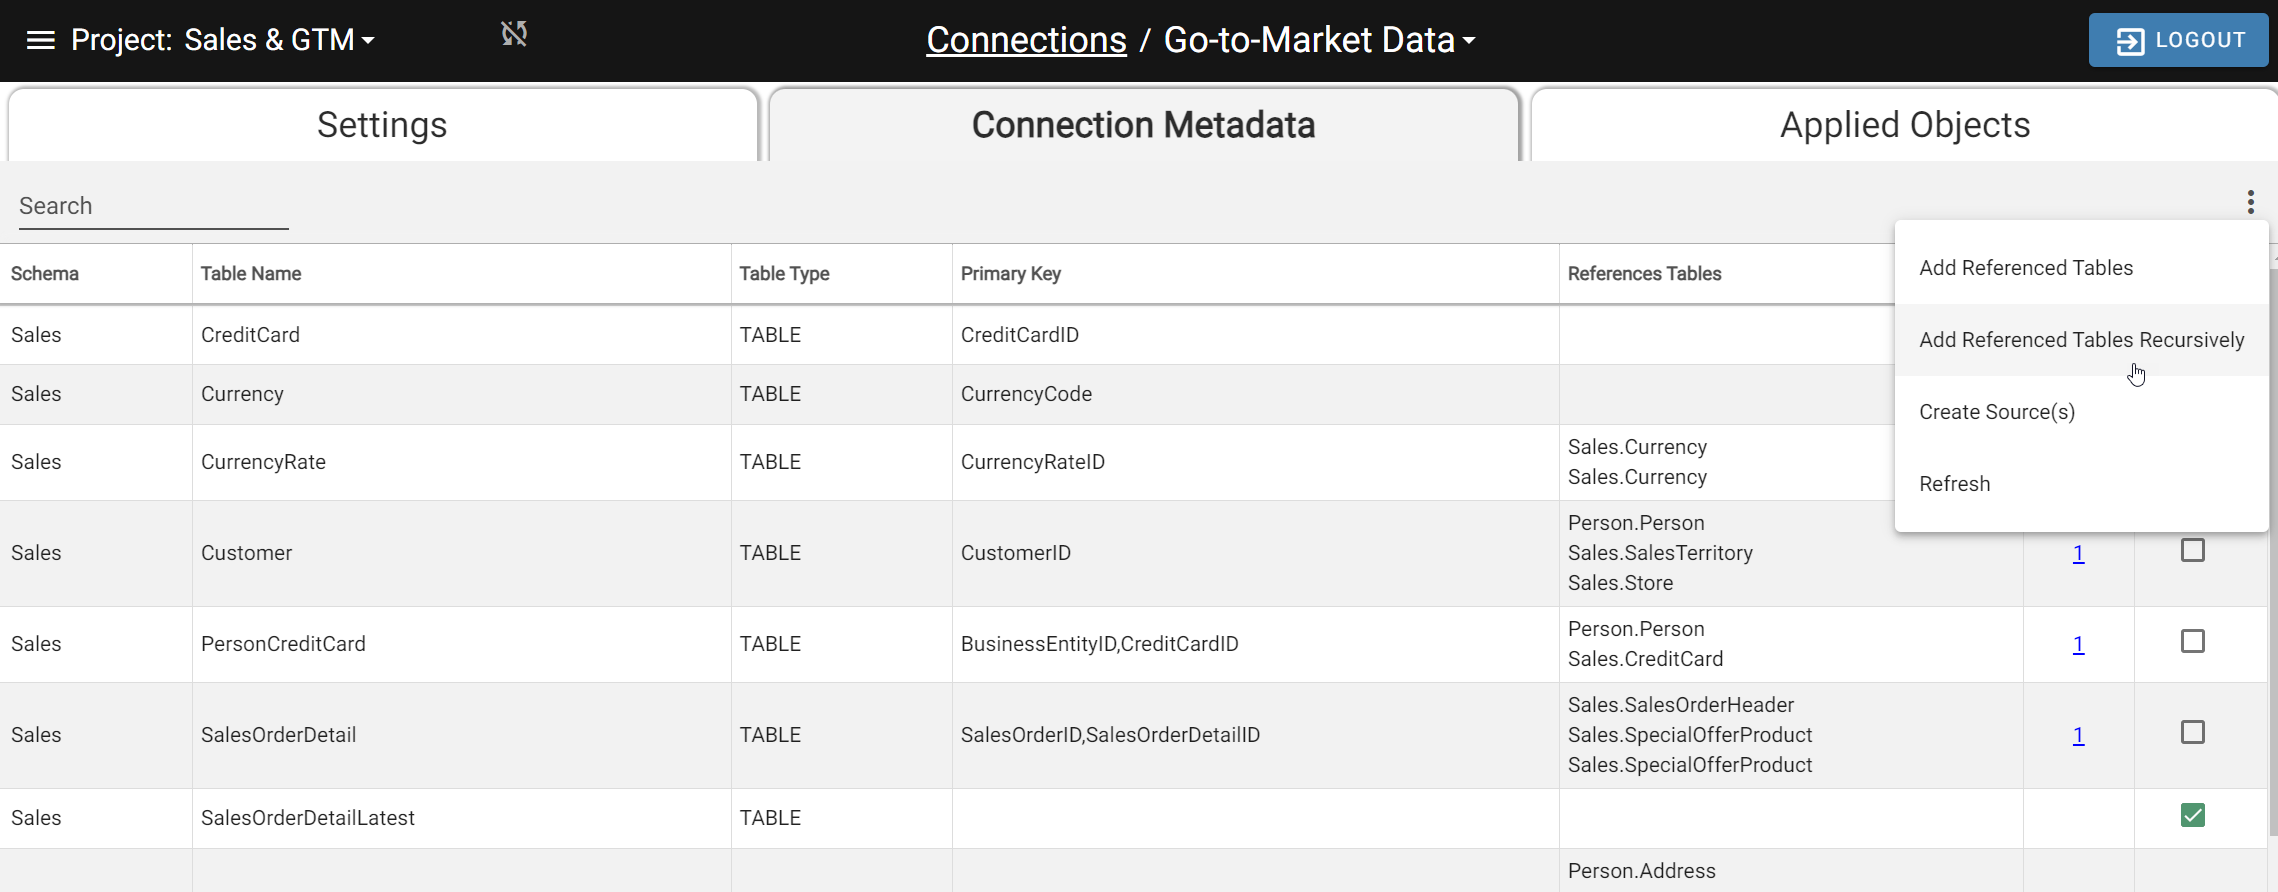Select the PersonCreditCard table name cell
The height and width of the screenshot is (892, 2278).
coord(461,644)
